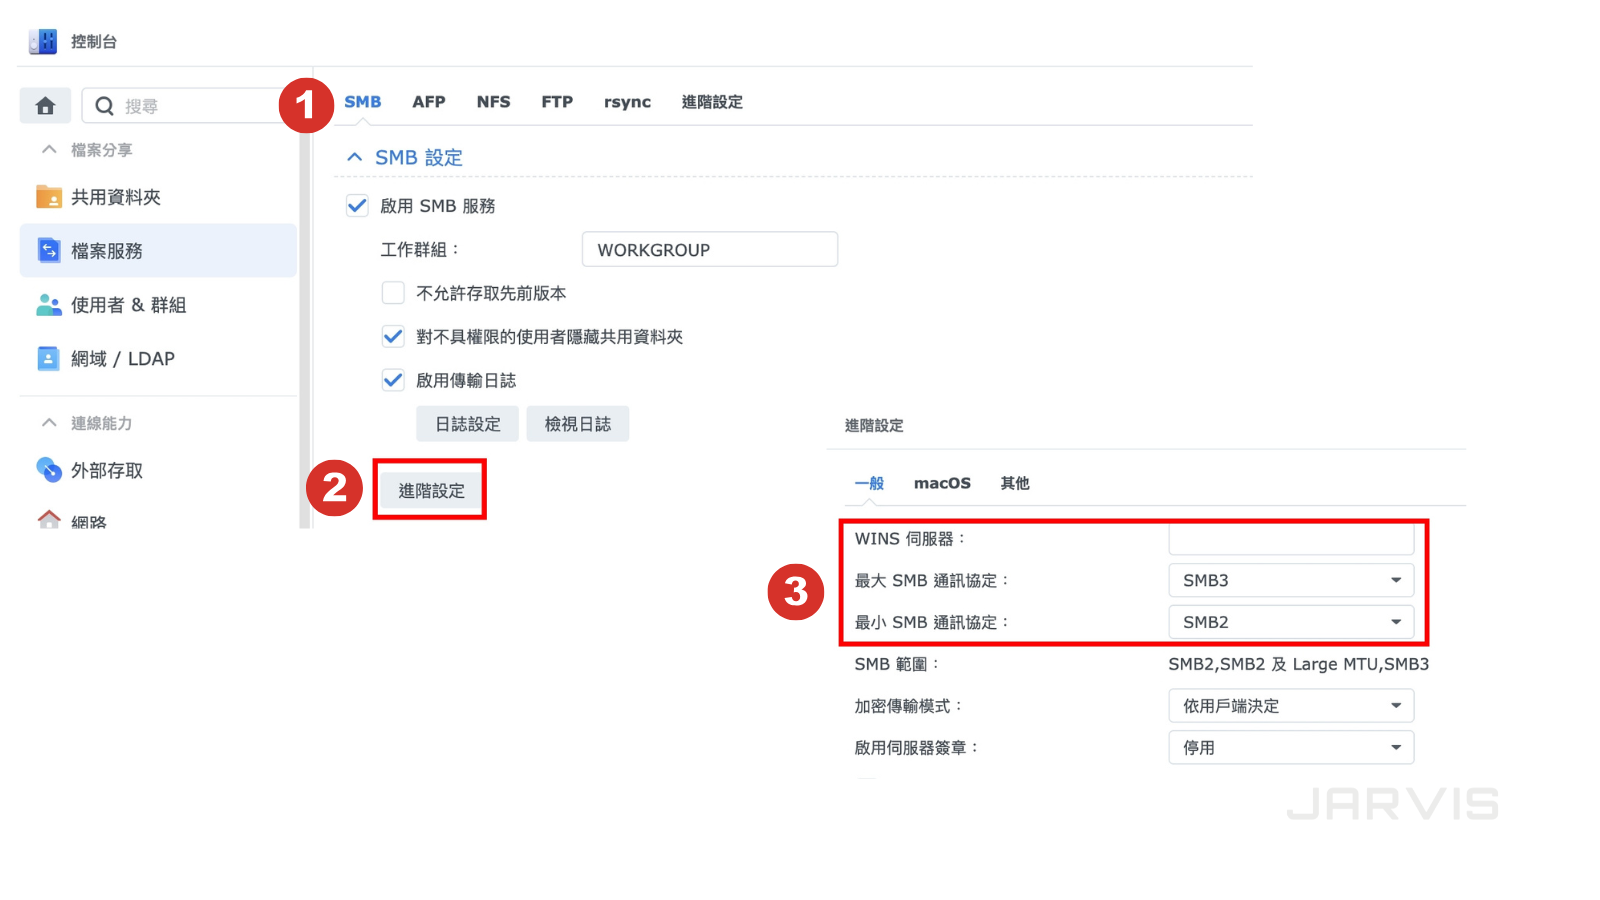Open the 網域 / LDAP icon
Viewport: 1600px width, 900px height.
tap(48, 358)
